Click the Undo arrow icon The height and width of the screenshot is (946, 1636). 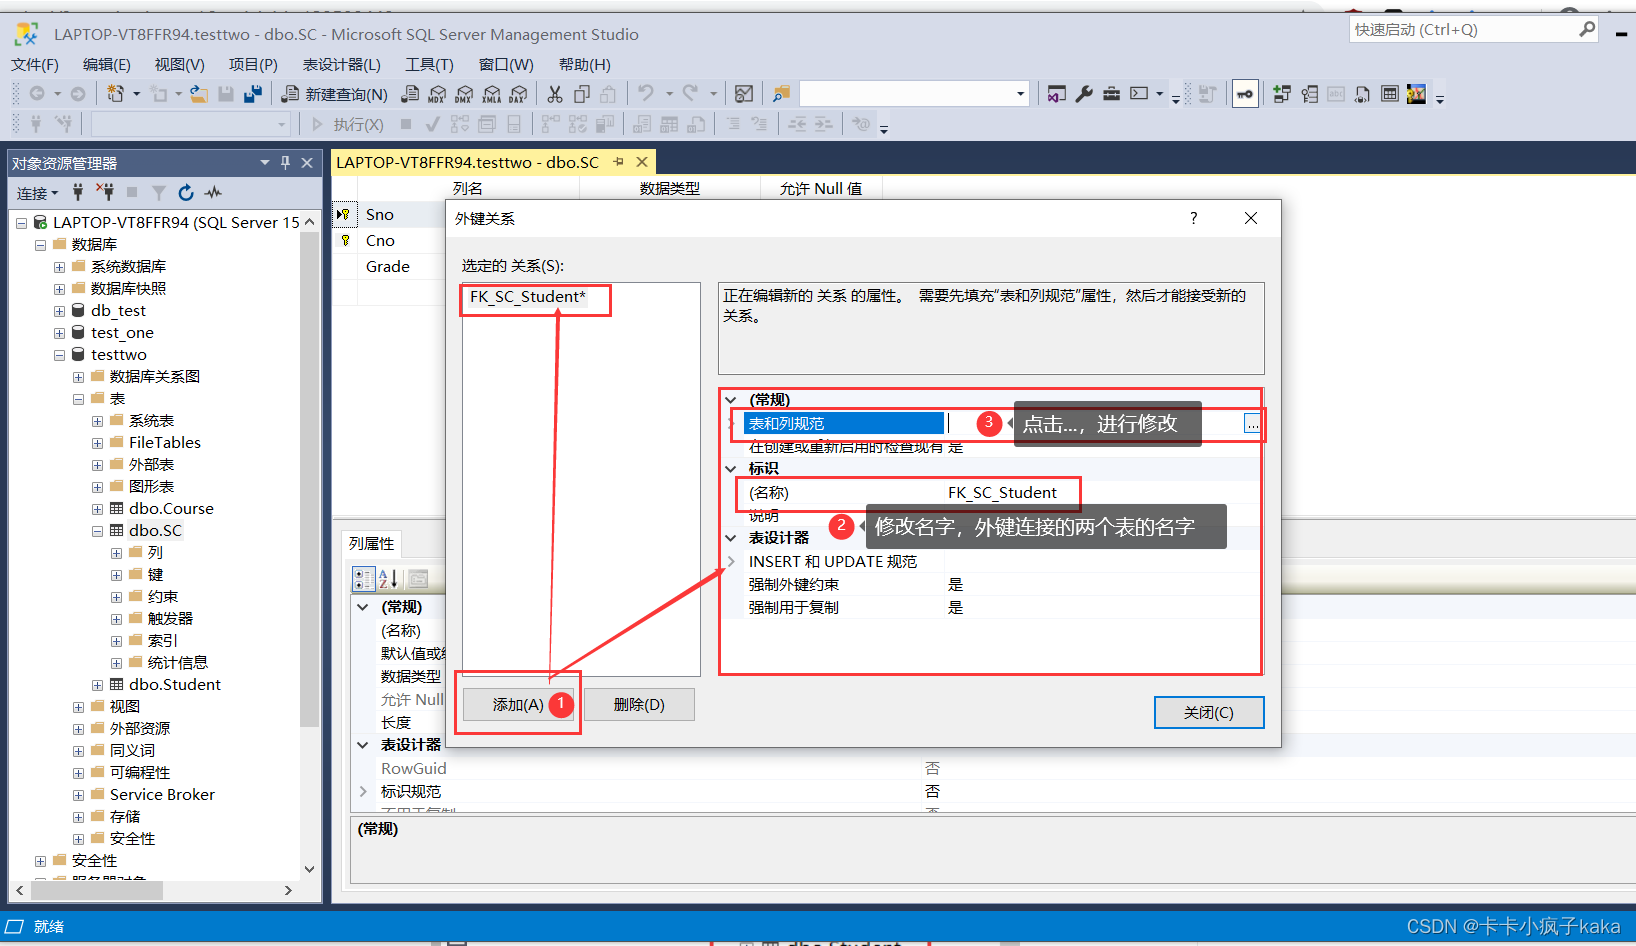pos(646,94)
